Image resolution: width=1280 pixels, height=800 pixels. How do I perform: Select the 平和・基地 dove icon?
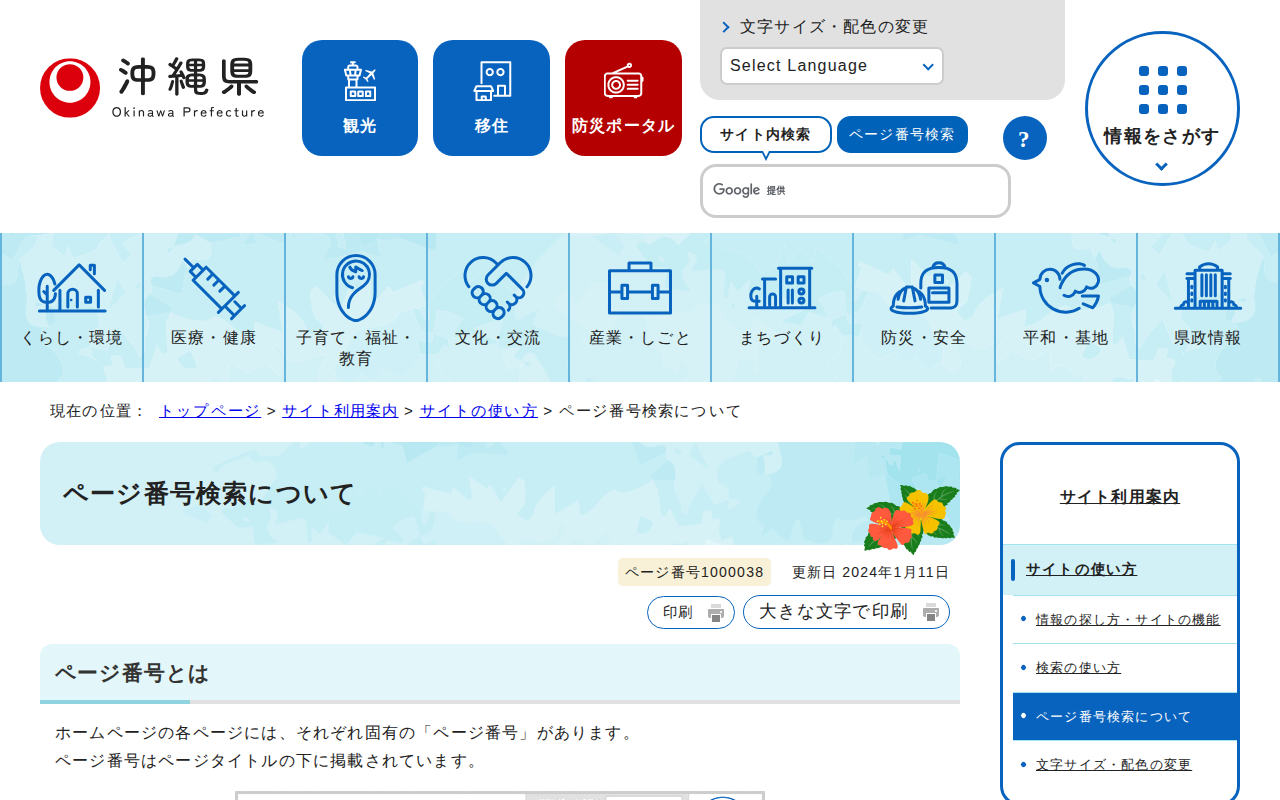click(1066, 288)
